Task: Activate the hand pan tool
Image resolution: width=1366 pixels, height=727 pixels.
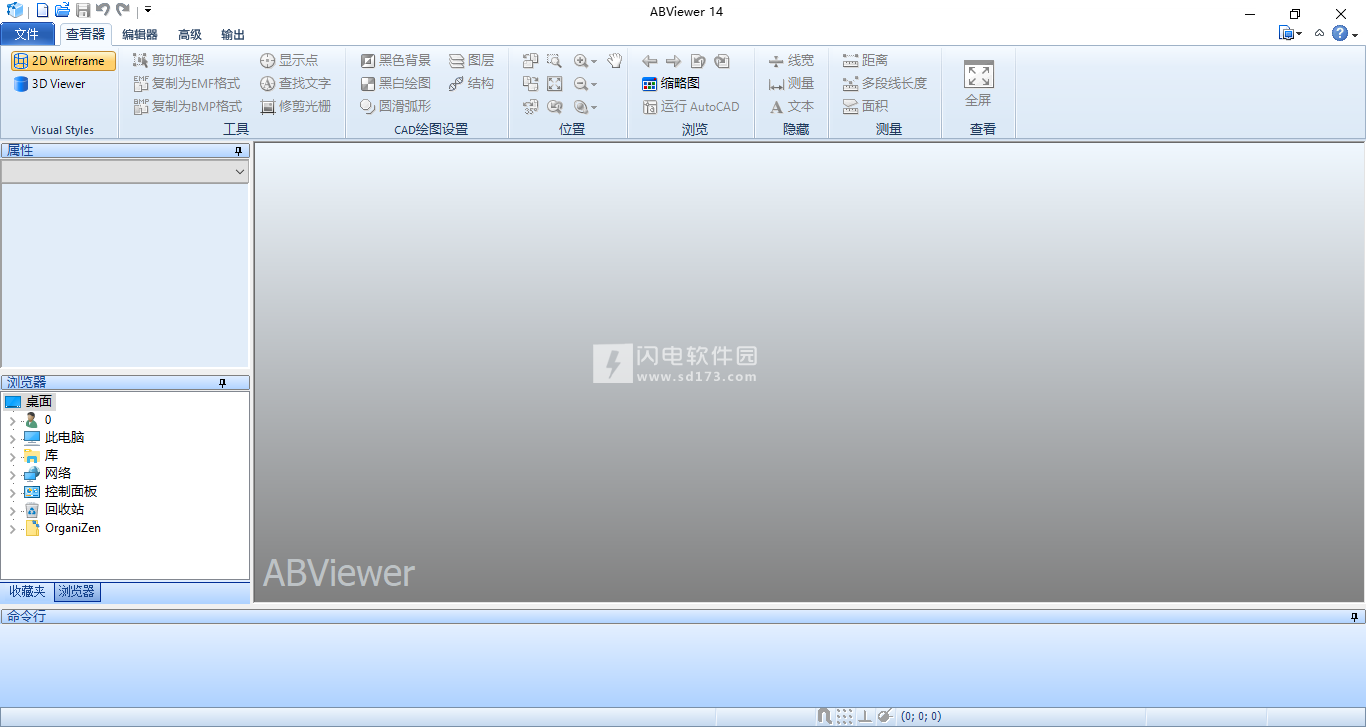Action: click(x=614, y=61)
